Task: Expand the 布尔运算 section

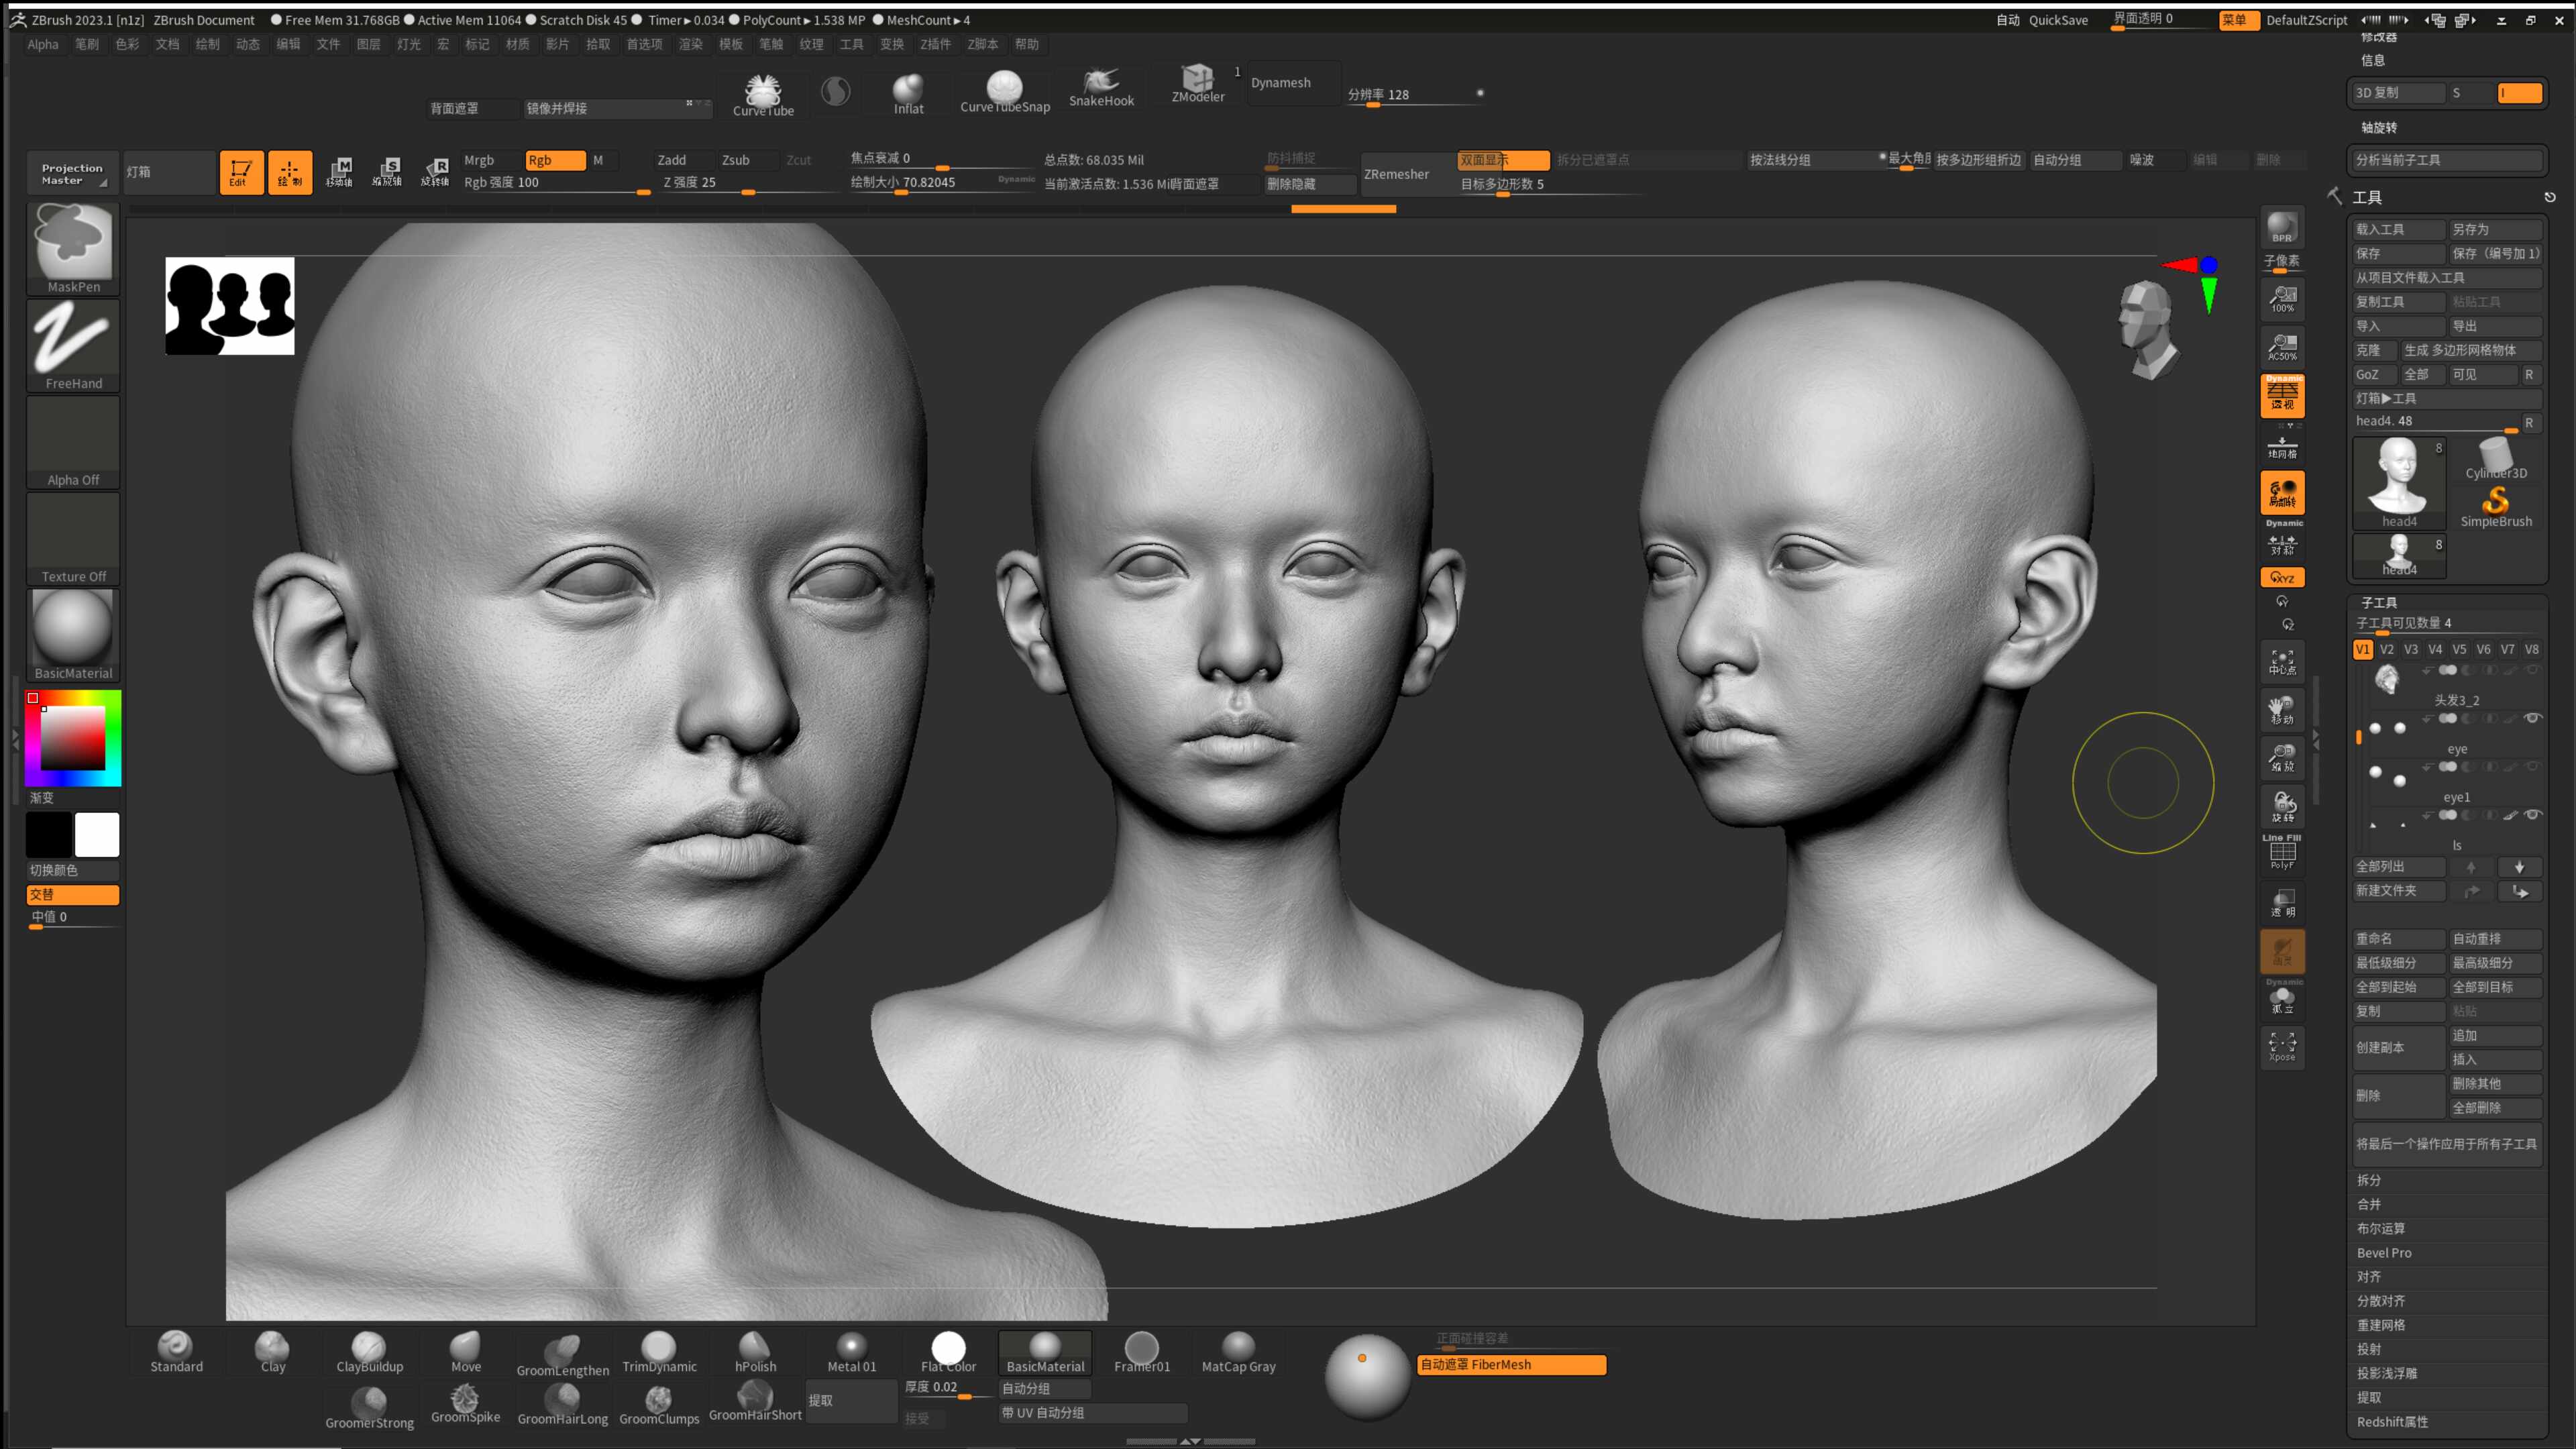Action: click(2381, 1228)
